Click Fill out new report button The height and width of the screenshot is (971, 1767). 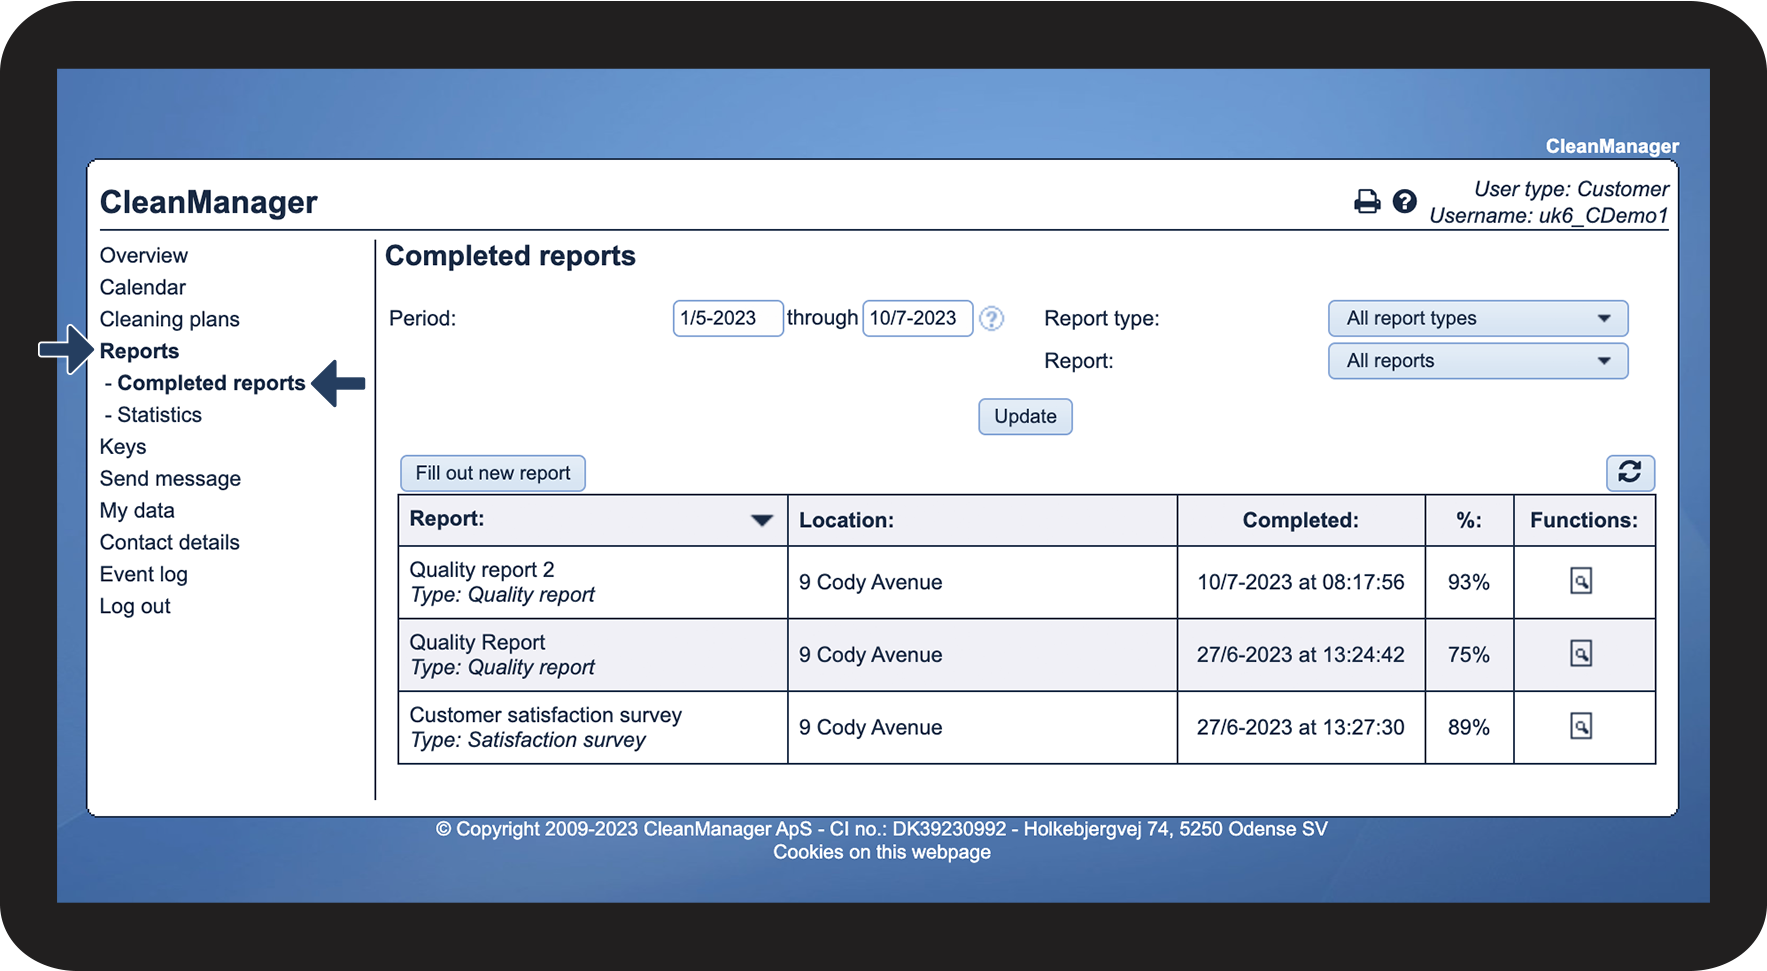492,473
